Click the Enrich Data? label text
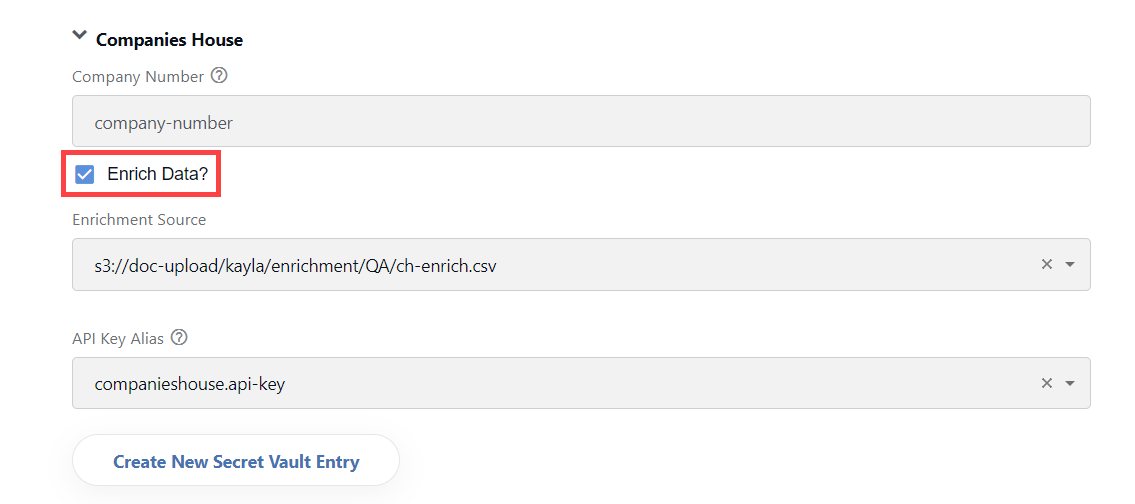 point(157,174)
